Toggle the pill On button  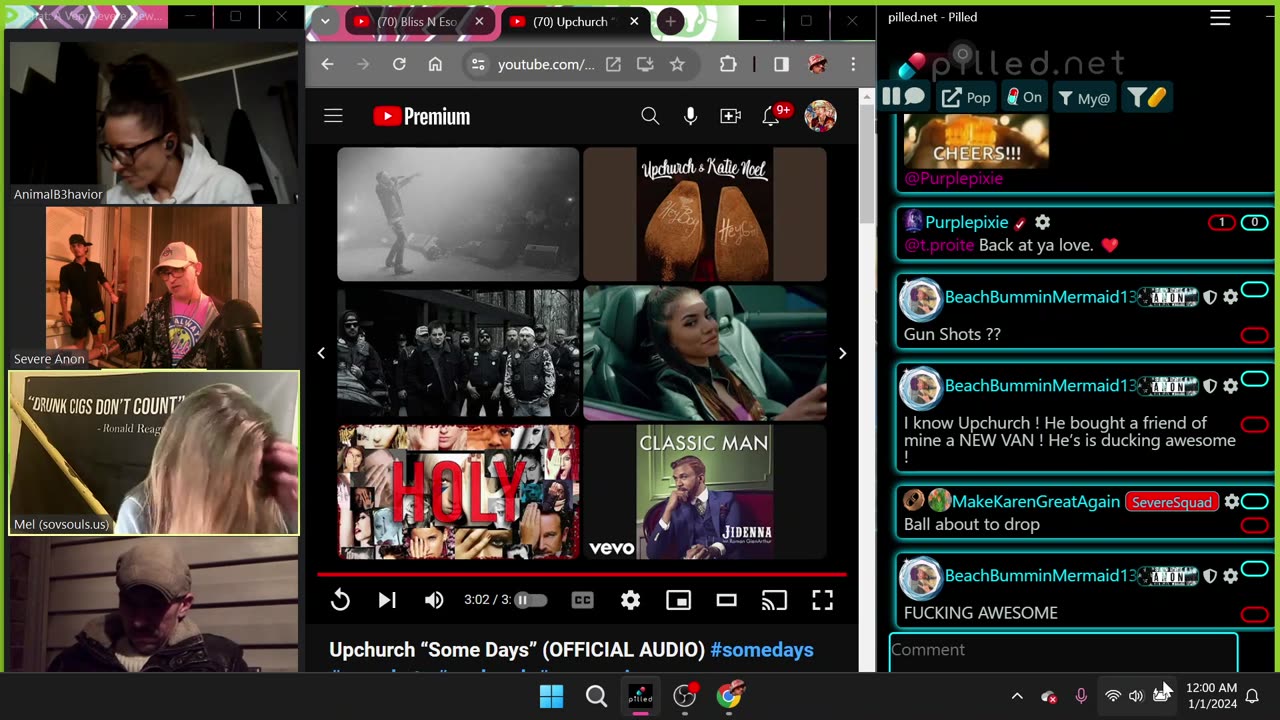point(1025,97)
